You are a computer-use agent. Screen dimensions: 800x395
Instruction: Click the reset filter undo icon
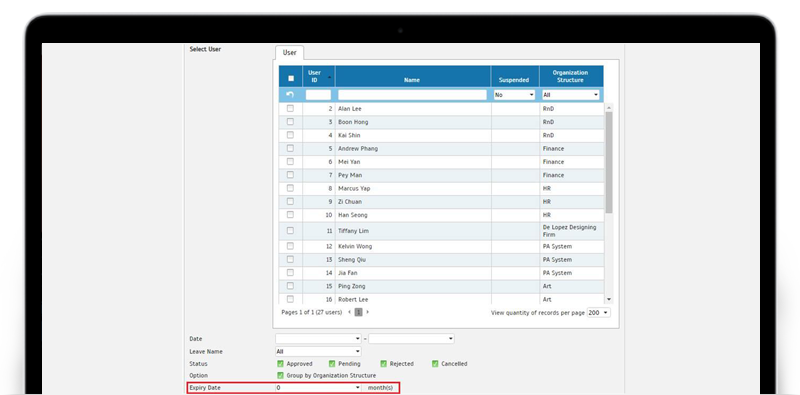290,94
